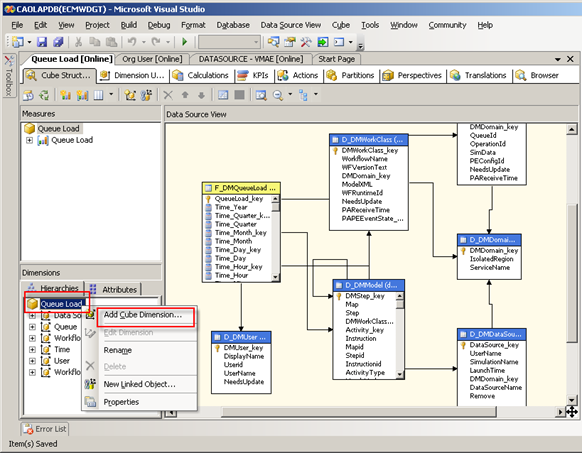Switch to the Start Page tab

pos(336,59)
